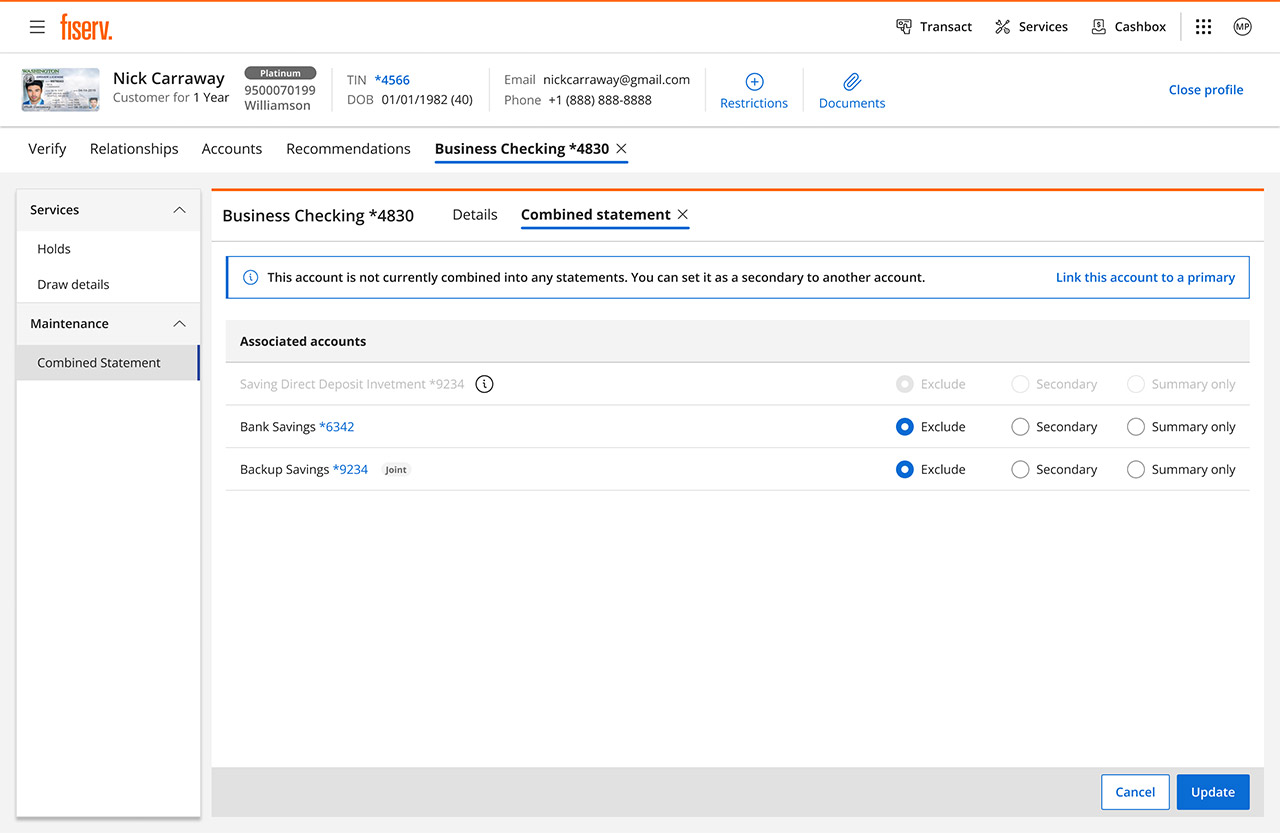
Task: Open the Services tools icon in header
Action: point(1003,27)
